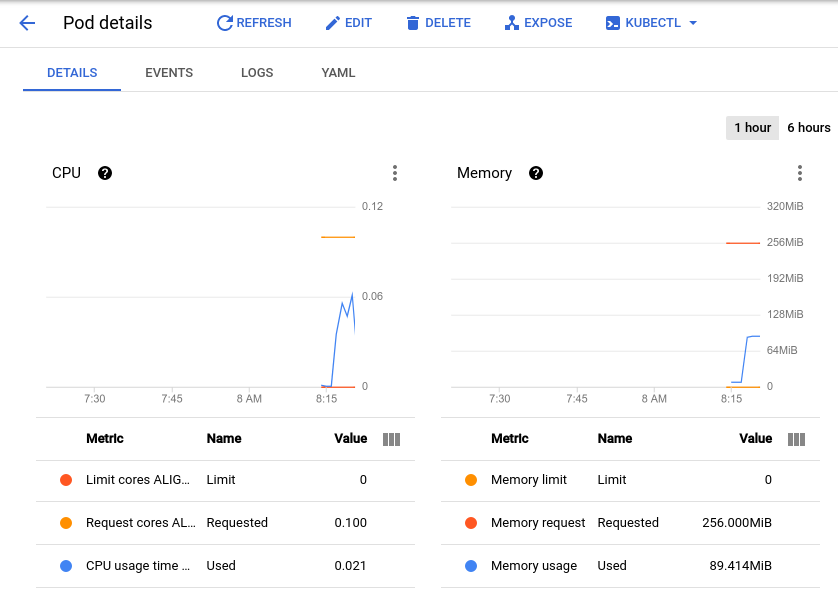The image size is (838, 602).
Task: Open CPU help question mark icon
Action: tap(105, 173)
